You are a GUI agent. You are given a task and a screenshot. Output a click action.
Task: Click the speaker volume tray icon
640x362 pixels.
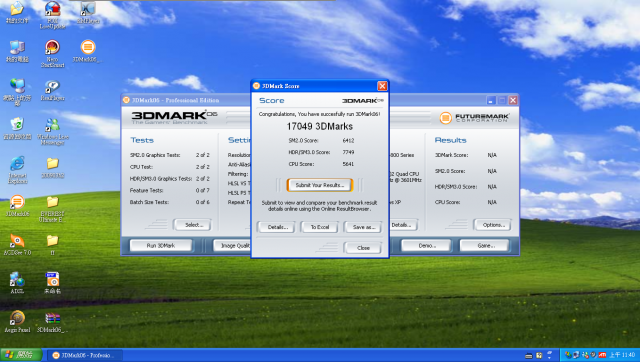click(x=593, y=355)
